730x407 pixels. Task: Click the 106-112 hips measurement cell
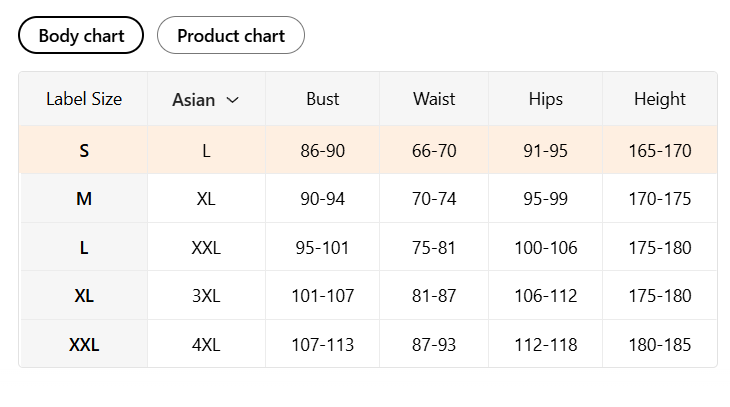546,296
